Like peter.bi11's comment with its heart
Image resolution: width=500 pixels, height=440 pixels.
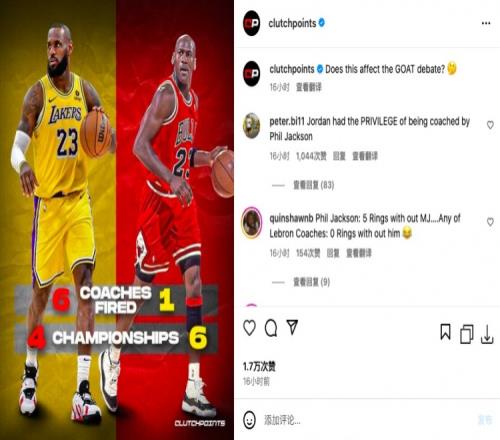tap(490, 125)
